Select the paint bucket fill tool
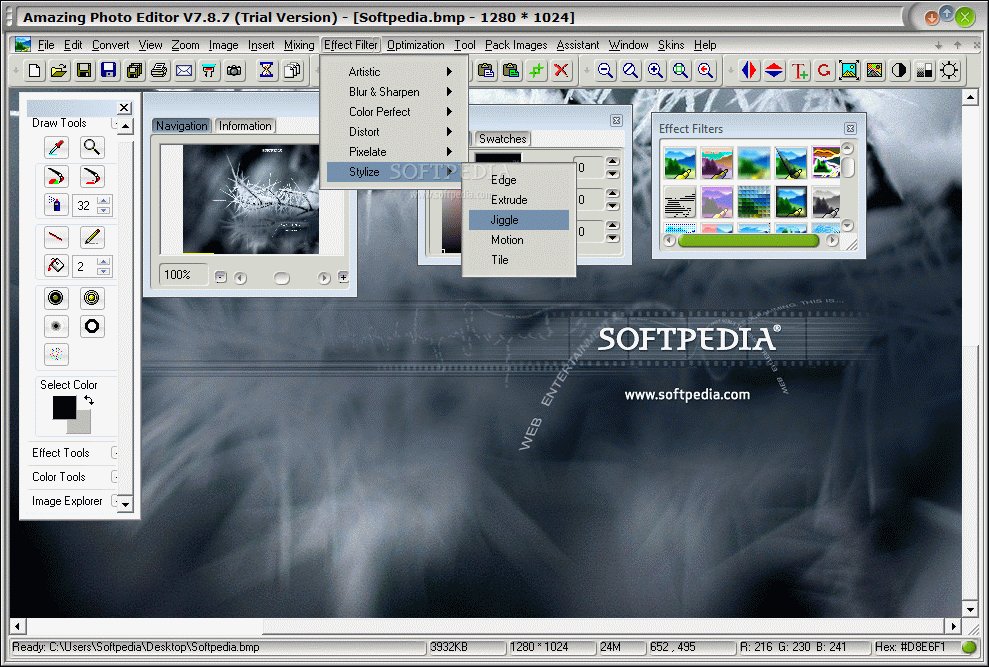Viewport: 989px width, 667px height. pyautogui.click(x=56, y=266)
